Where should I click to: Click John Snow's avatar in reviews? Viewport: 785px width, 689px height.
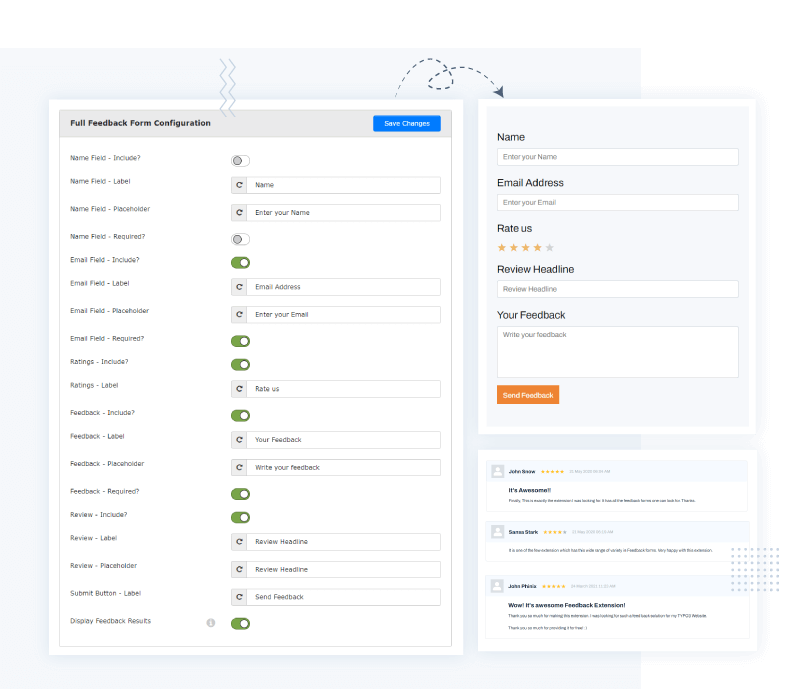click(x=497, y=471)
